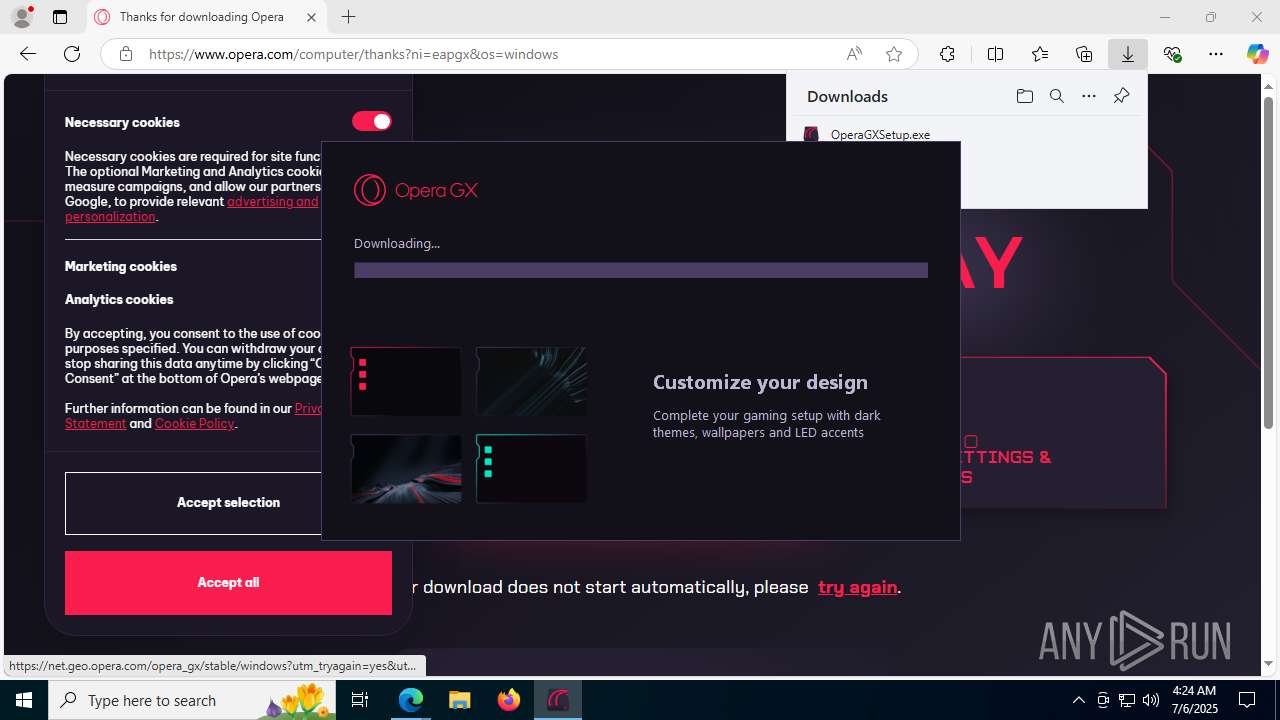
Task: Click the page vertical scrollbar thumb
Action: (1268, 262)
